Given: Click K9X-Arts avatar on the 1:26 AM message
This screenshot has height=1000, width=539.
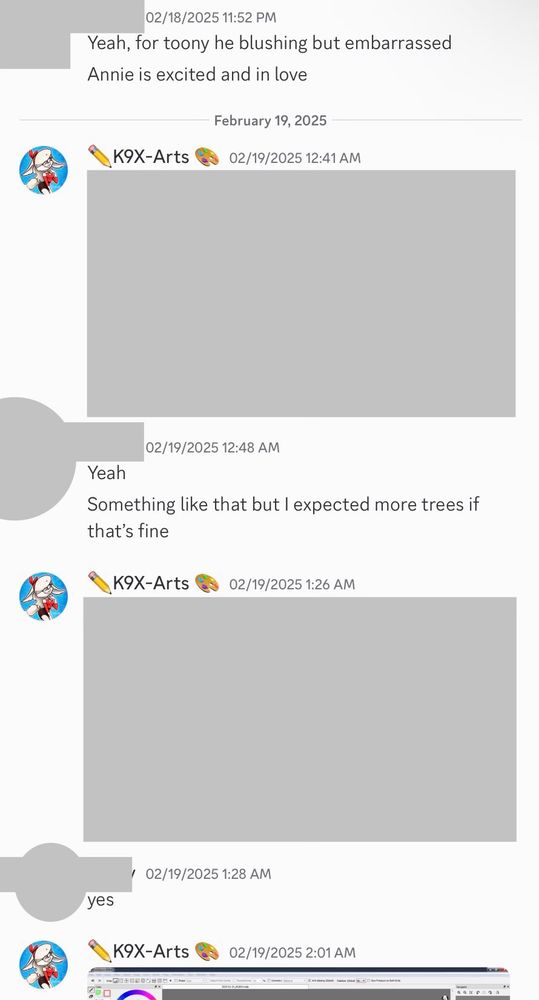Looking at the screenshot, I should point(43,596).
